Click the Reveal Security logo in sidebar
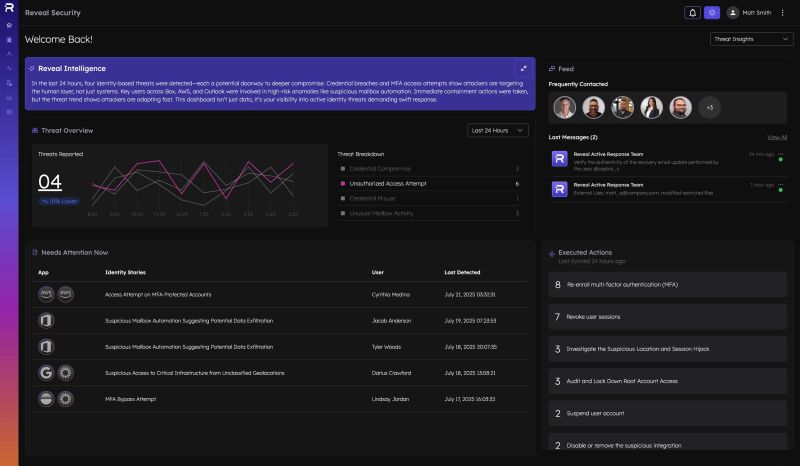 [x=9, y=7]
